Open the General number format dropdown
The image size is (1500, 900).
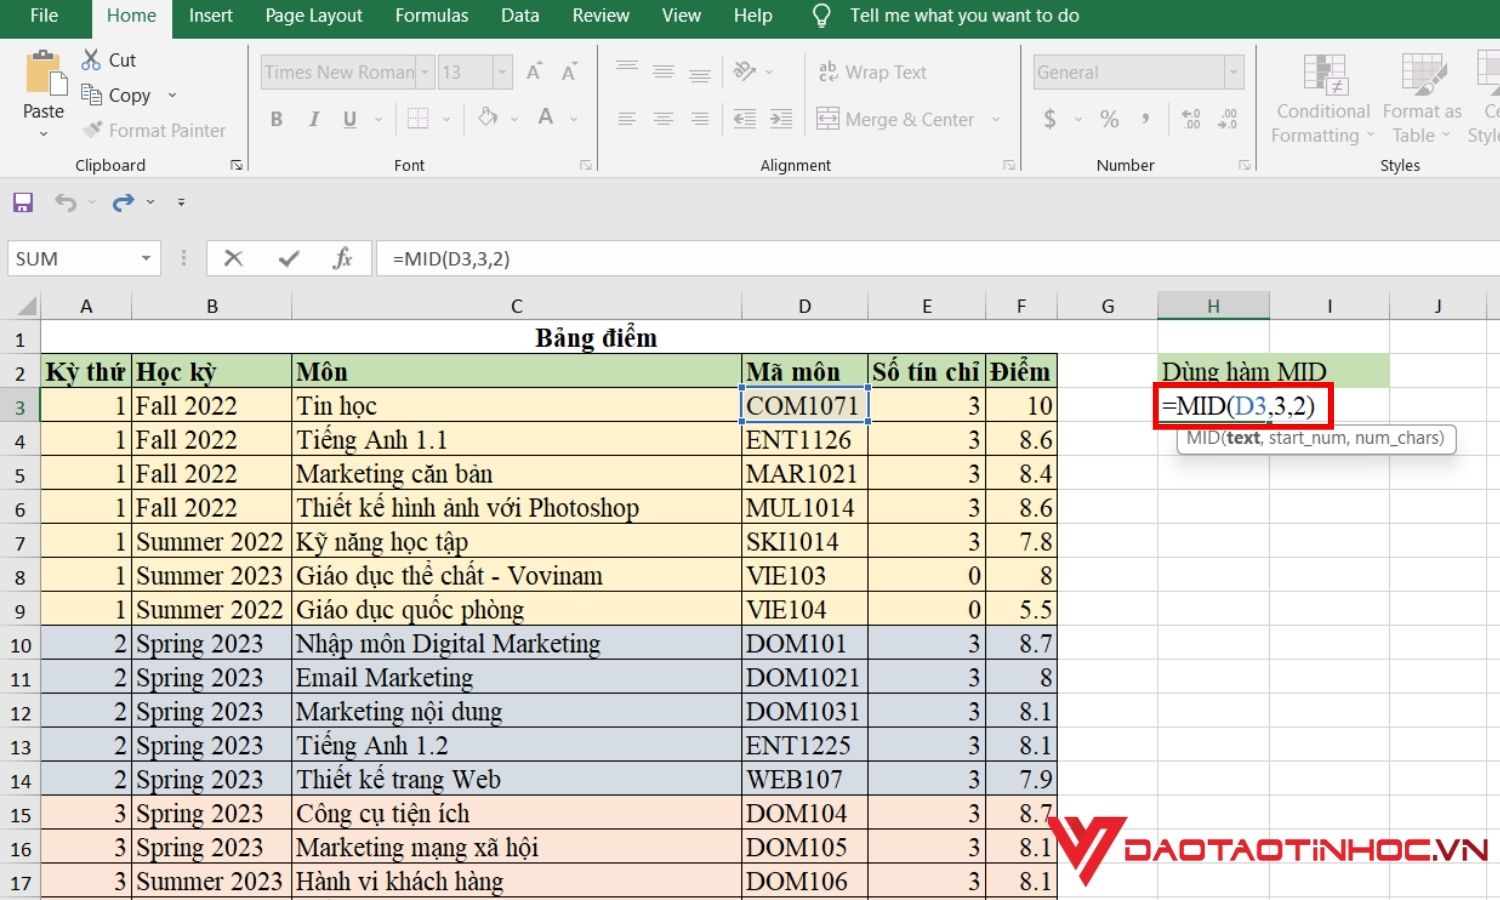[x=1234, y=71]
